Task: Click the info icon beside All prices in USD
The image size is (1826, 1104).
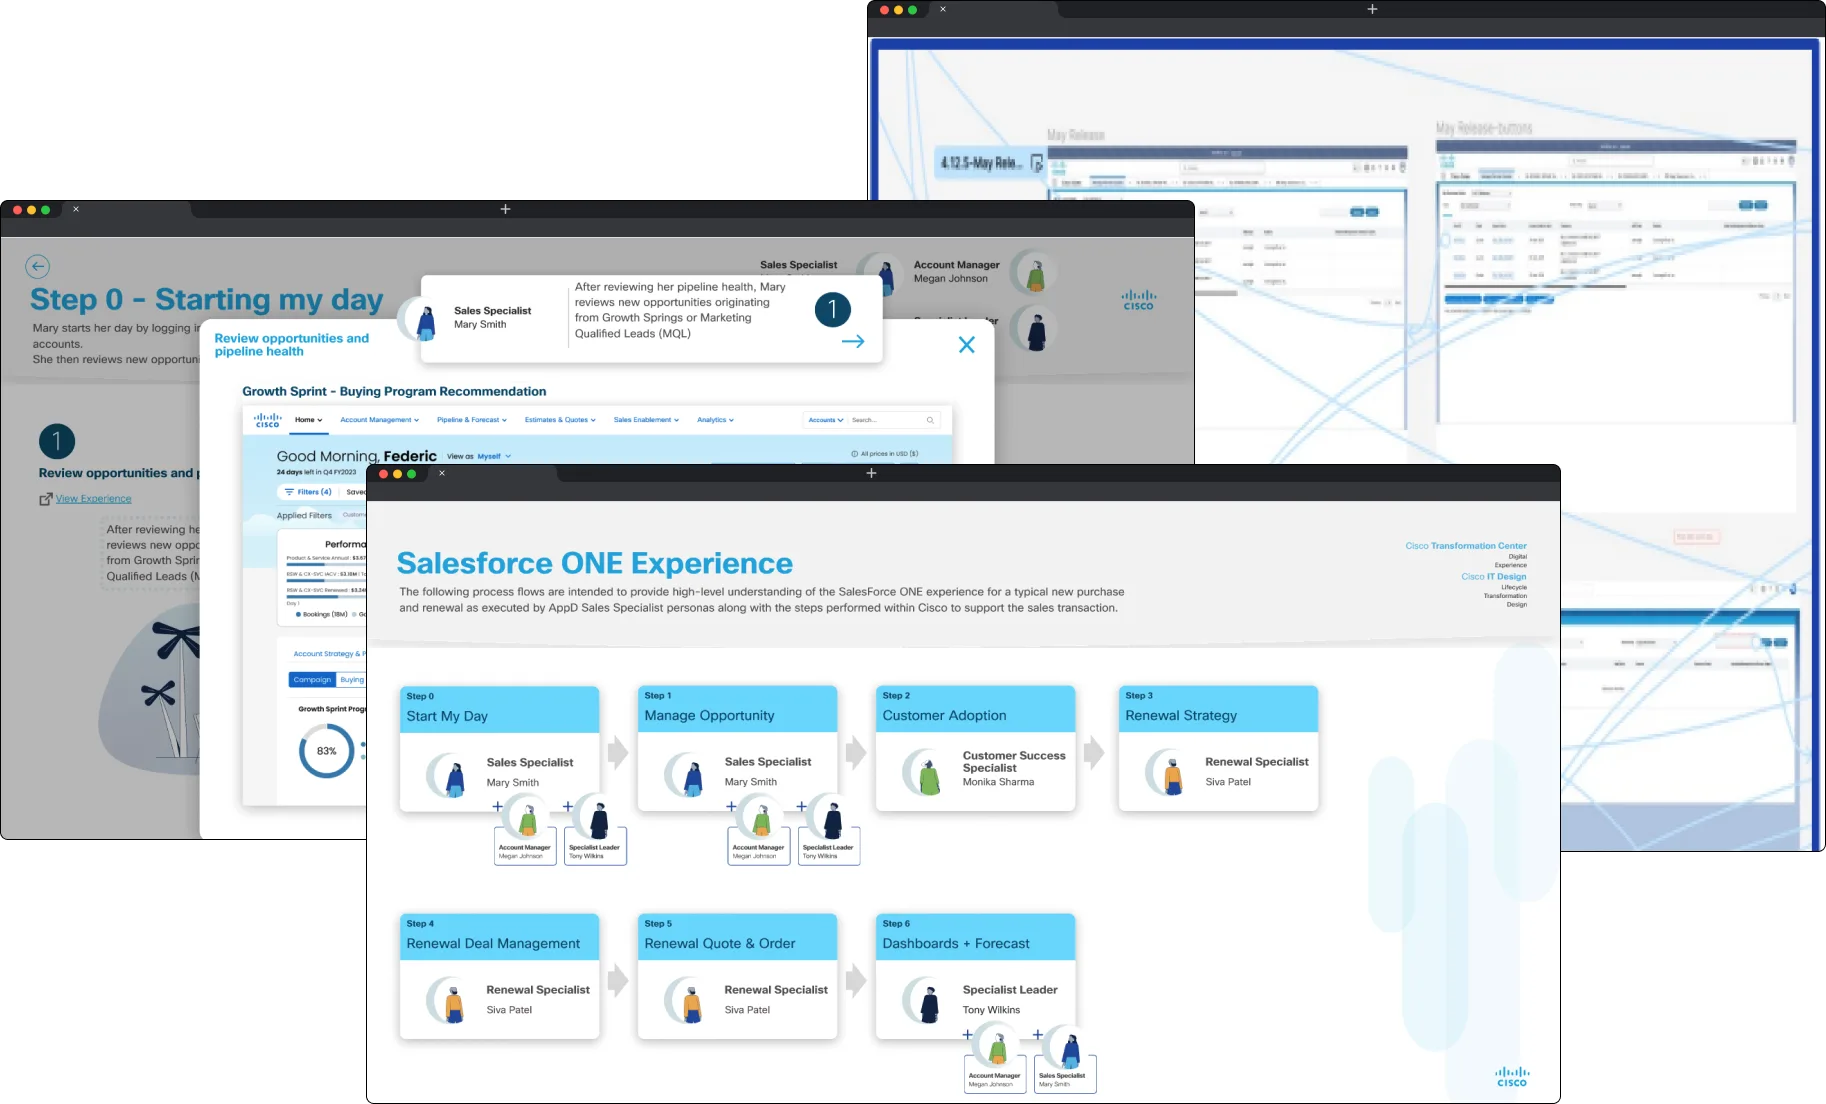Action: pyautogui.click(x=854, y=454)
